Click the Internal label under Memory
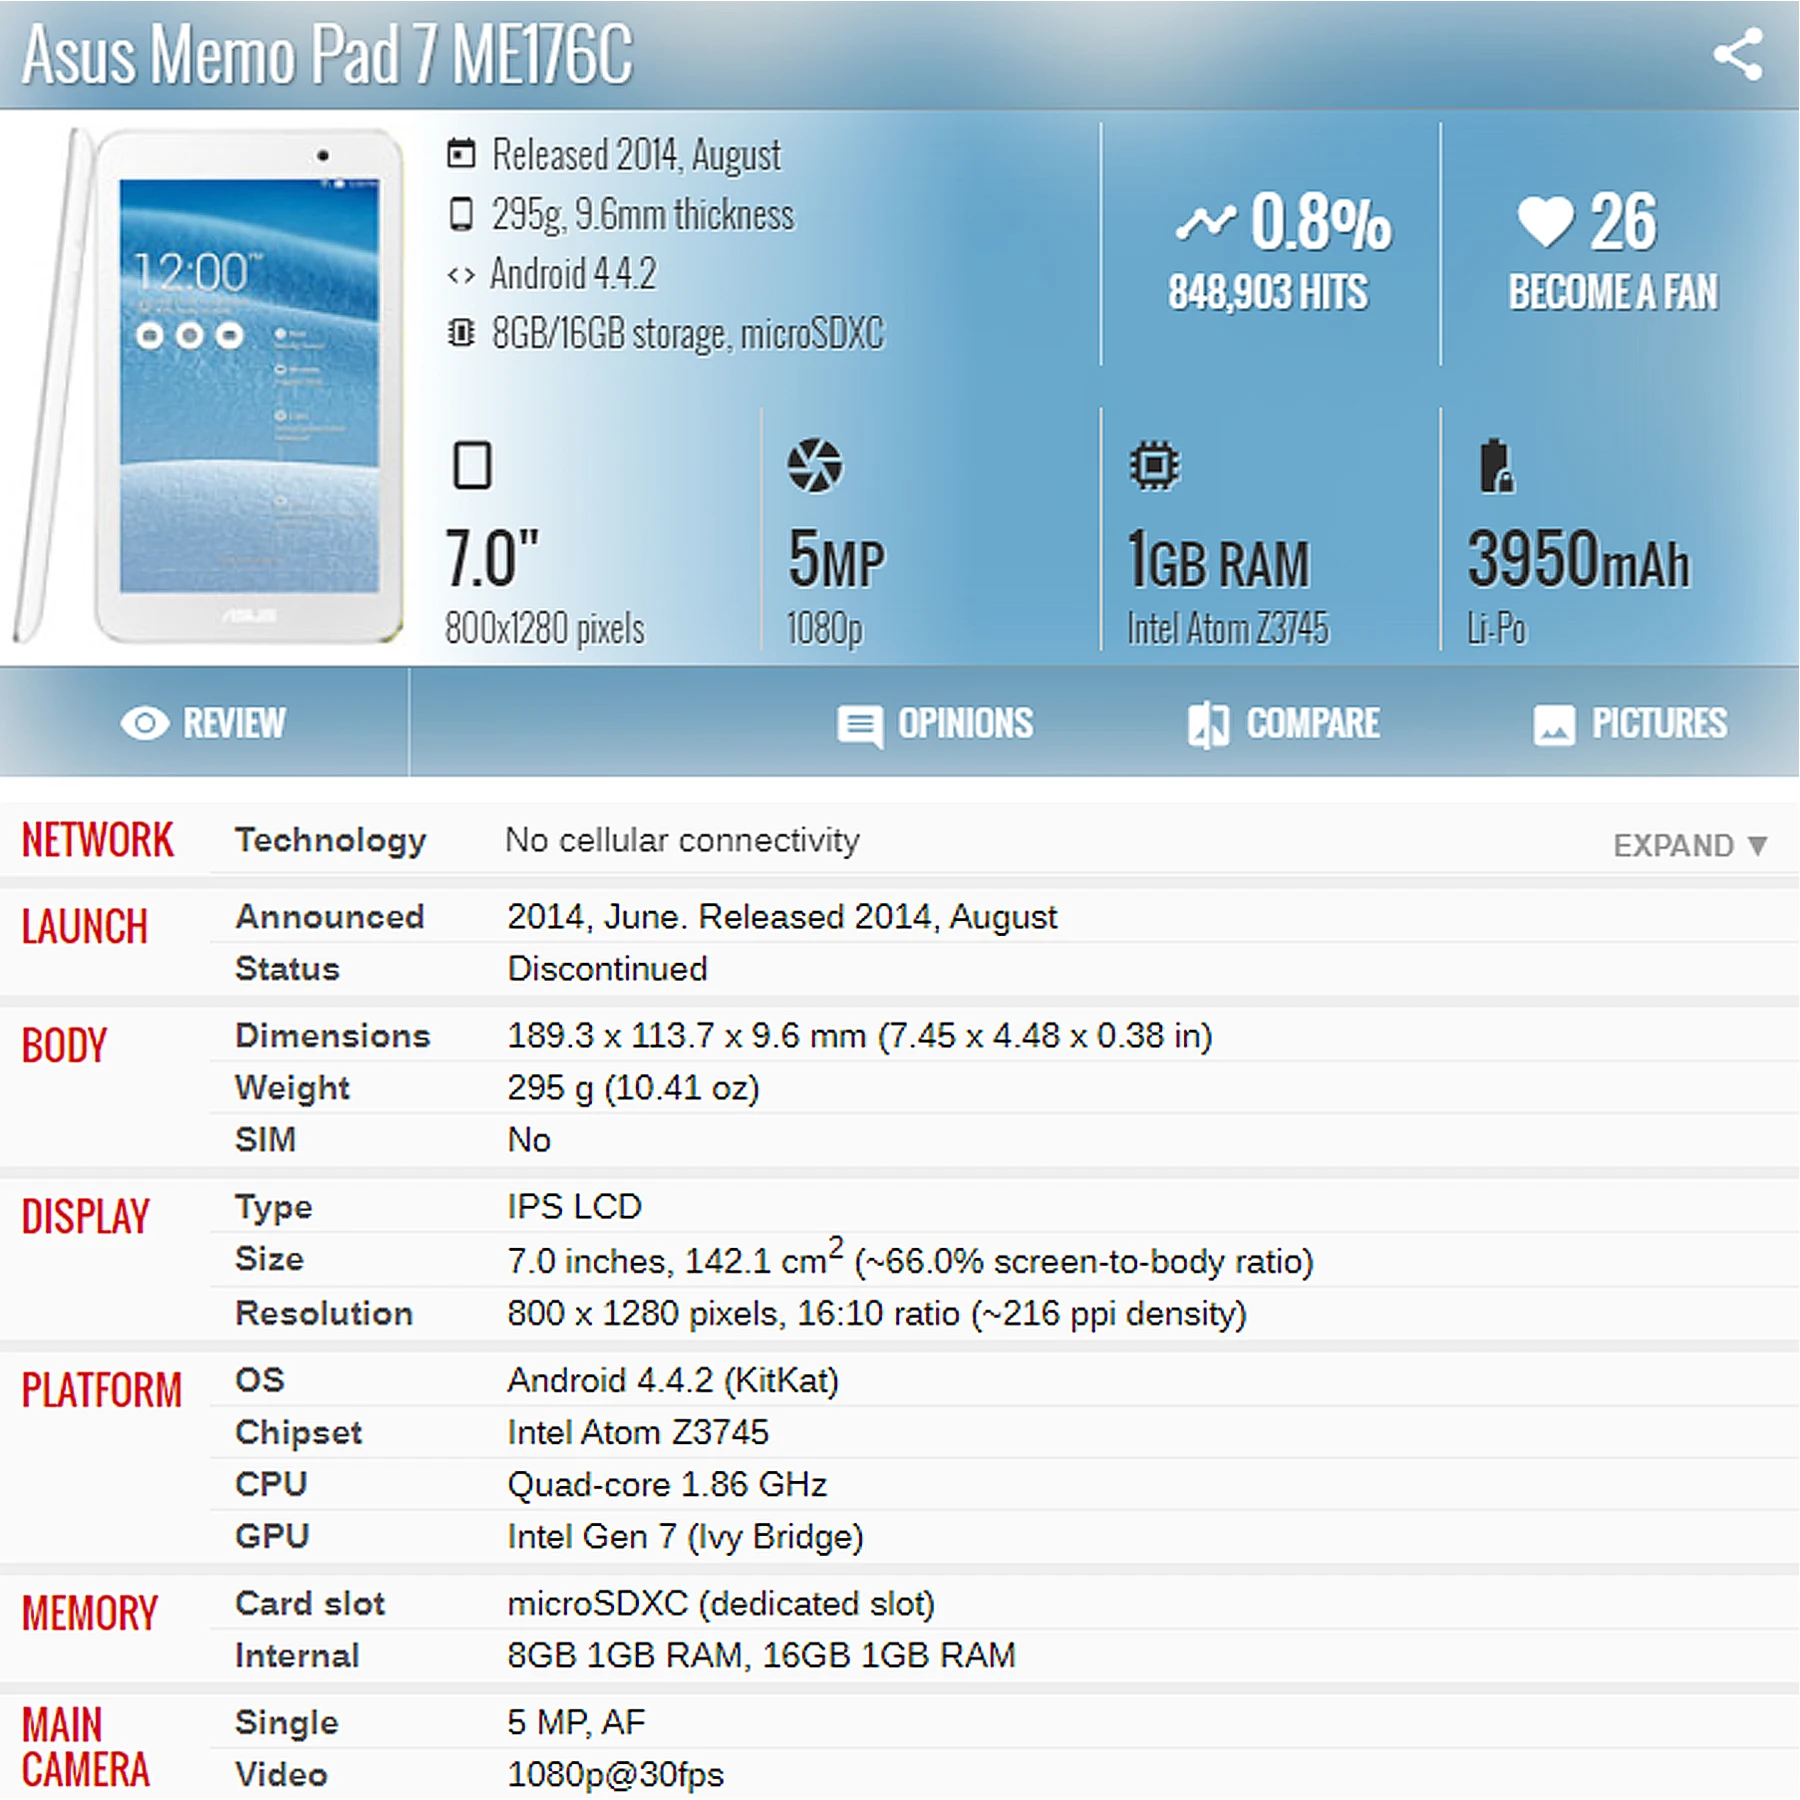This screenshot has width=1800, height=1800. [297, 1656]
